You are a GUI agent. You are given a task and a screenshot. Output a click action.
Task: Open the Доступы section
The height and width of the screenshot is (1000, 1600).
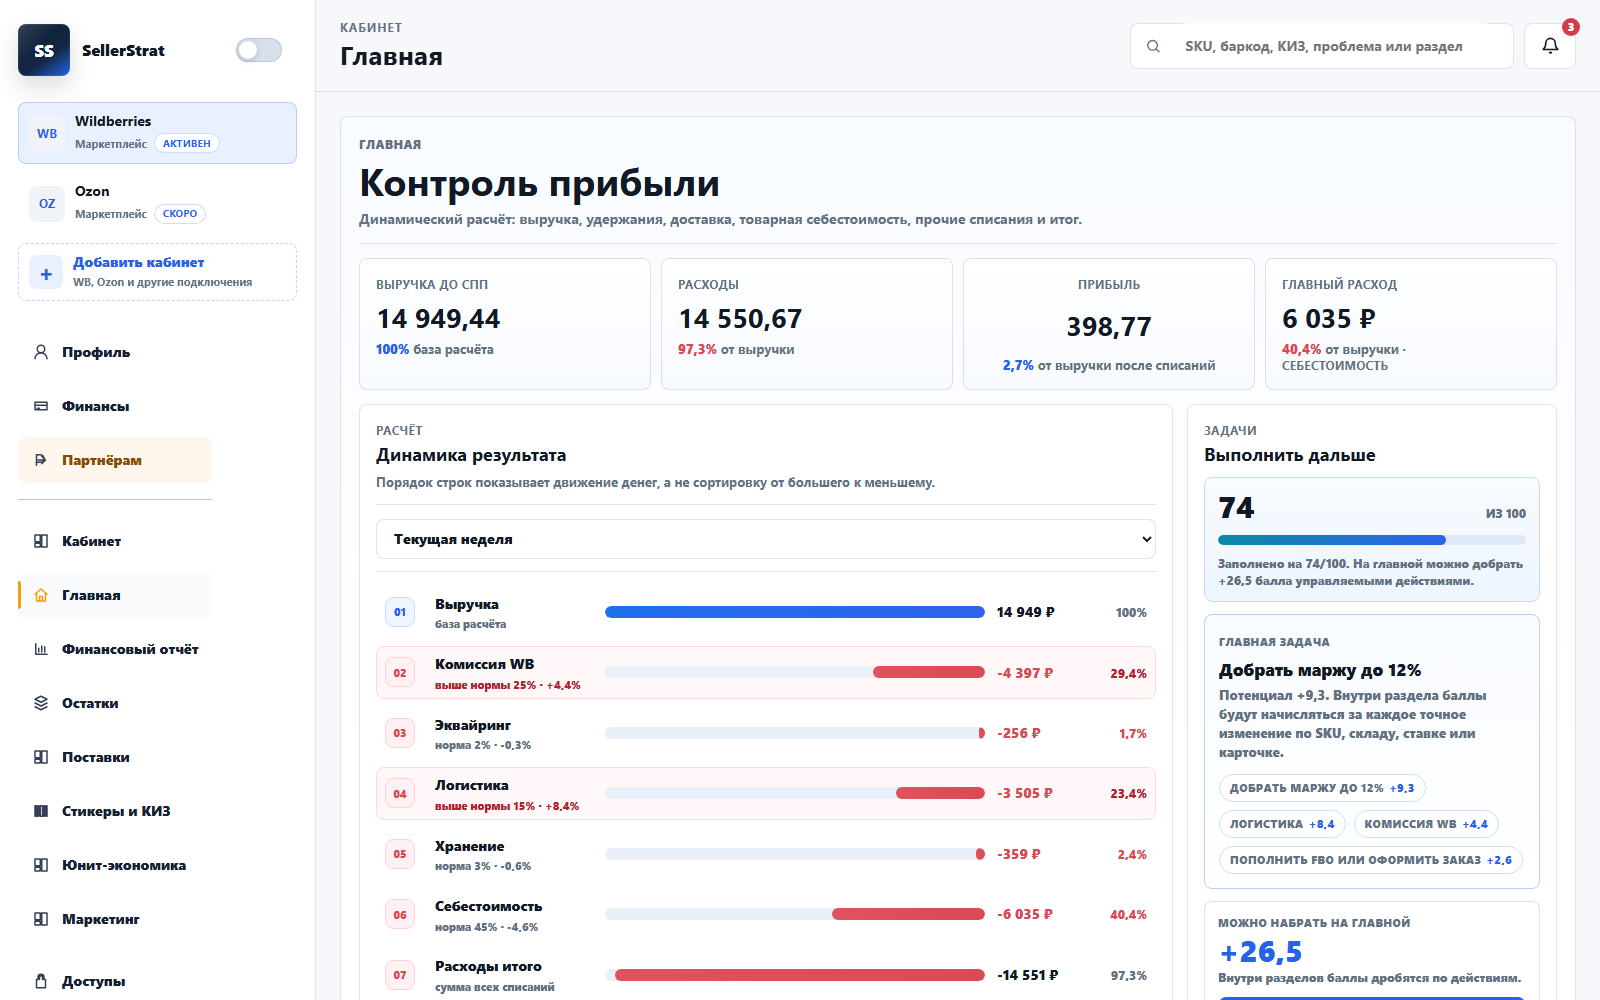[115, 981]
